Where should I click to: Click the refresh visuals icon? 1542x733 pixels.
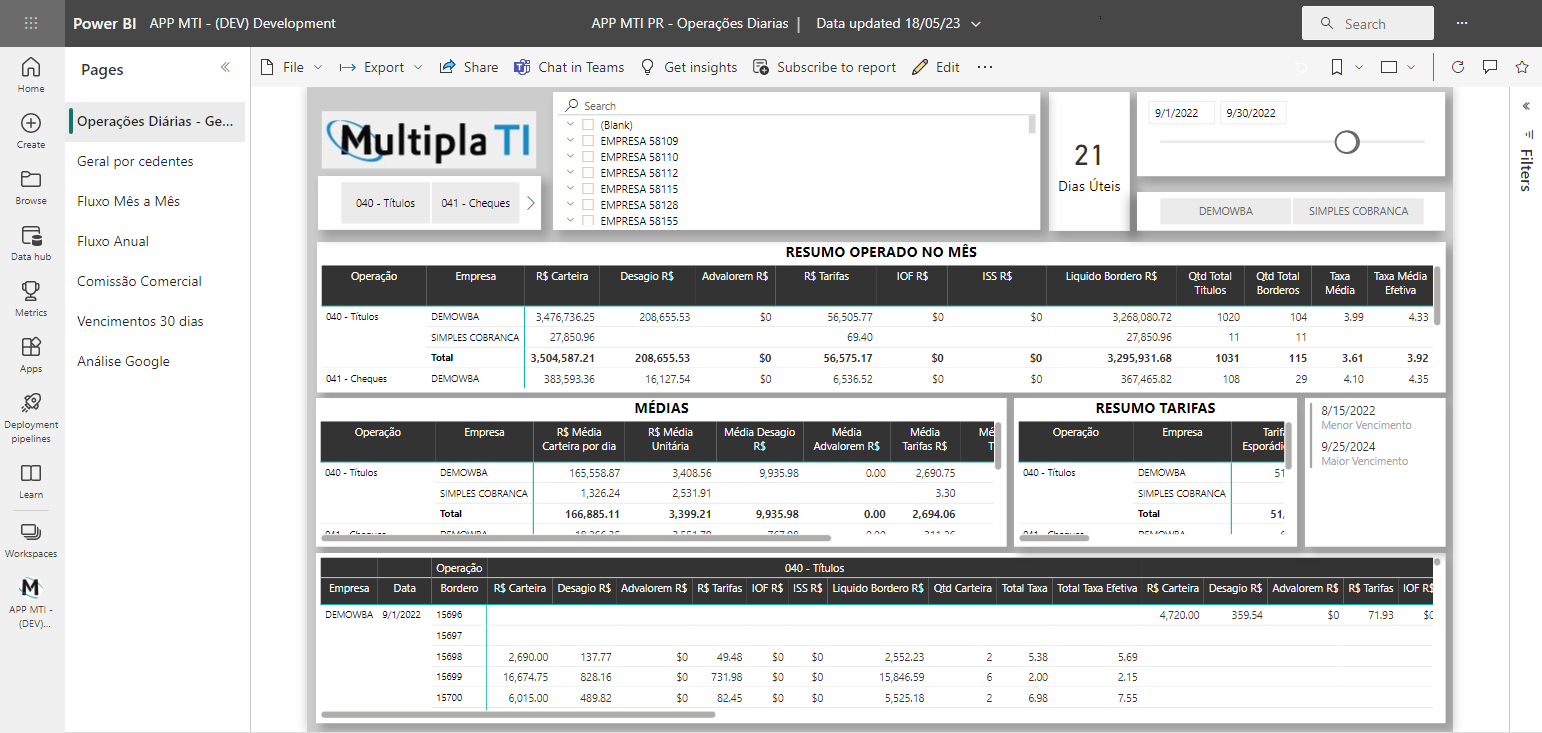1457,67
